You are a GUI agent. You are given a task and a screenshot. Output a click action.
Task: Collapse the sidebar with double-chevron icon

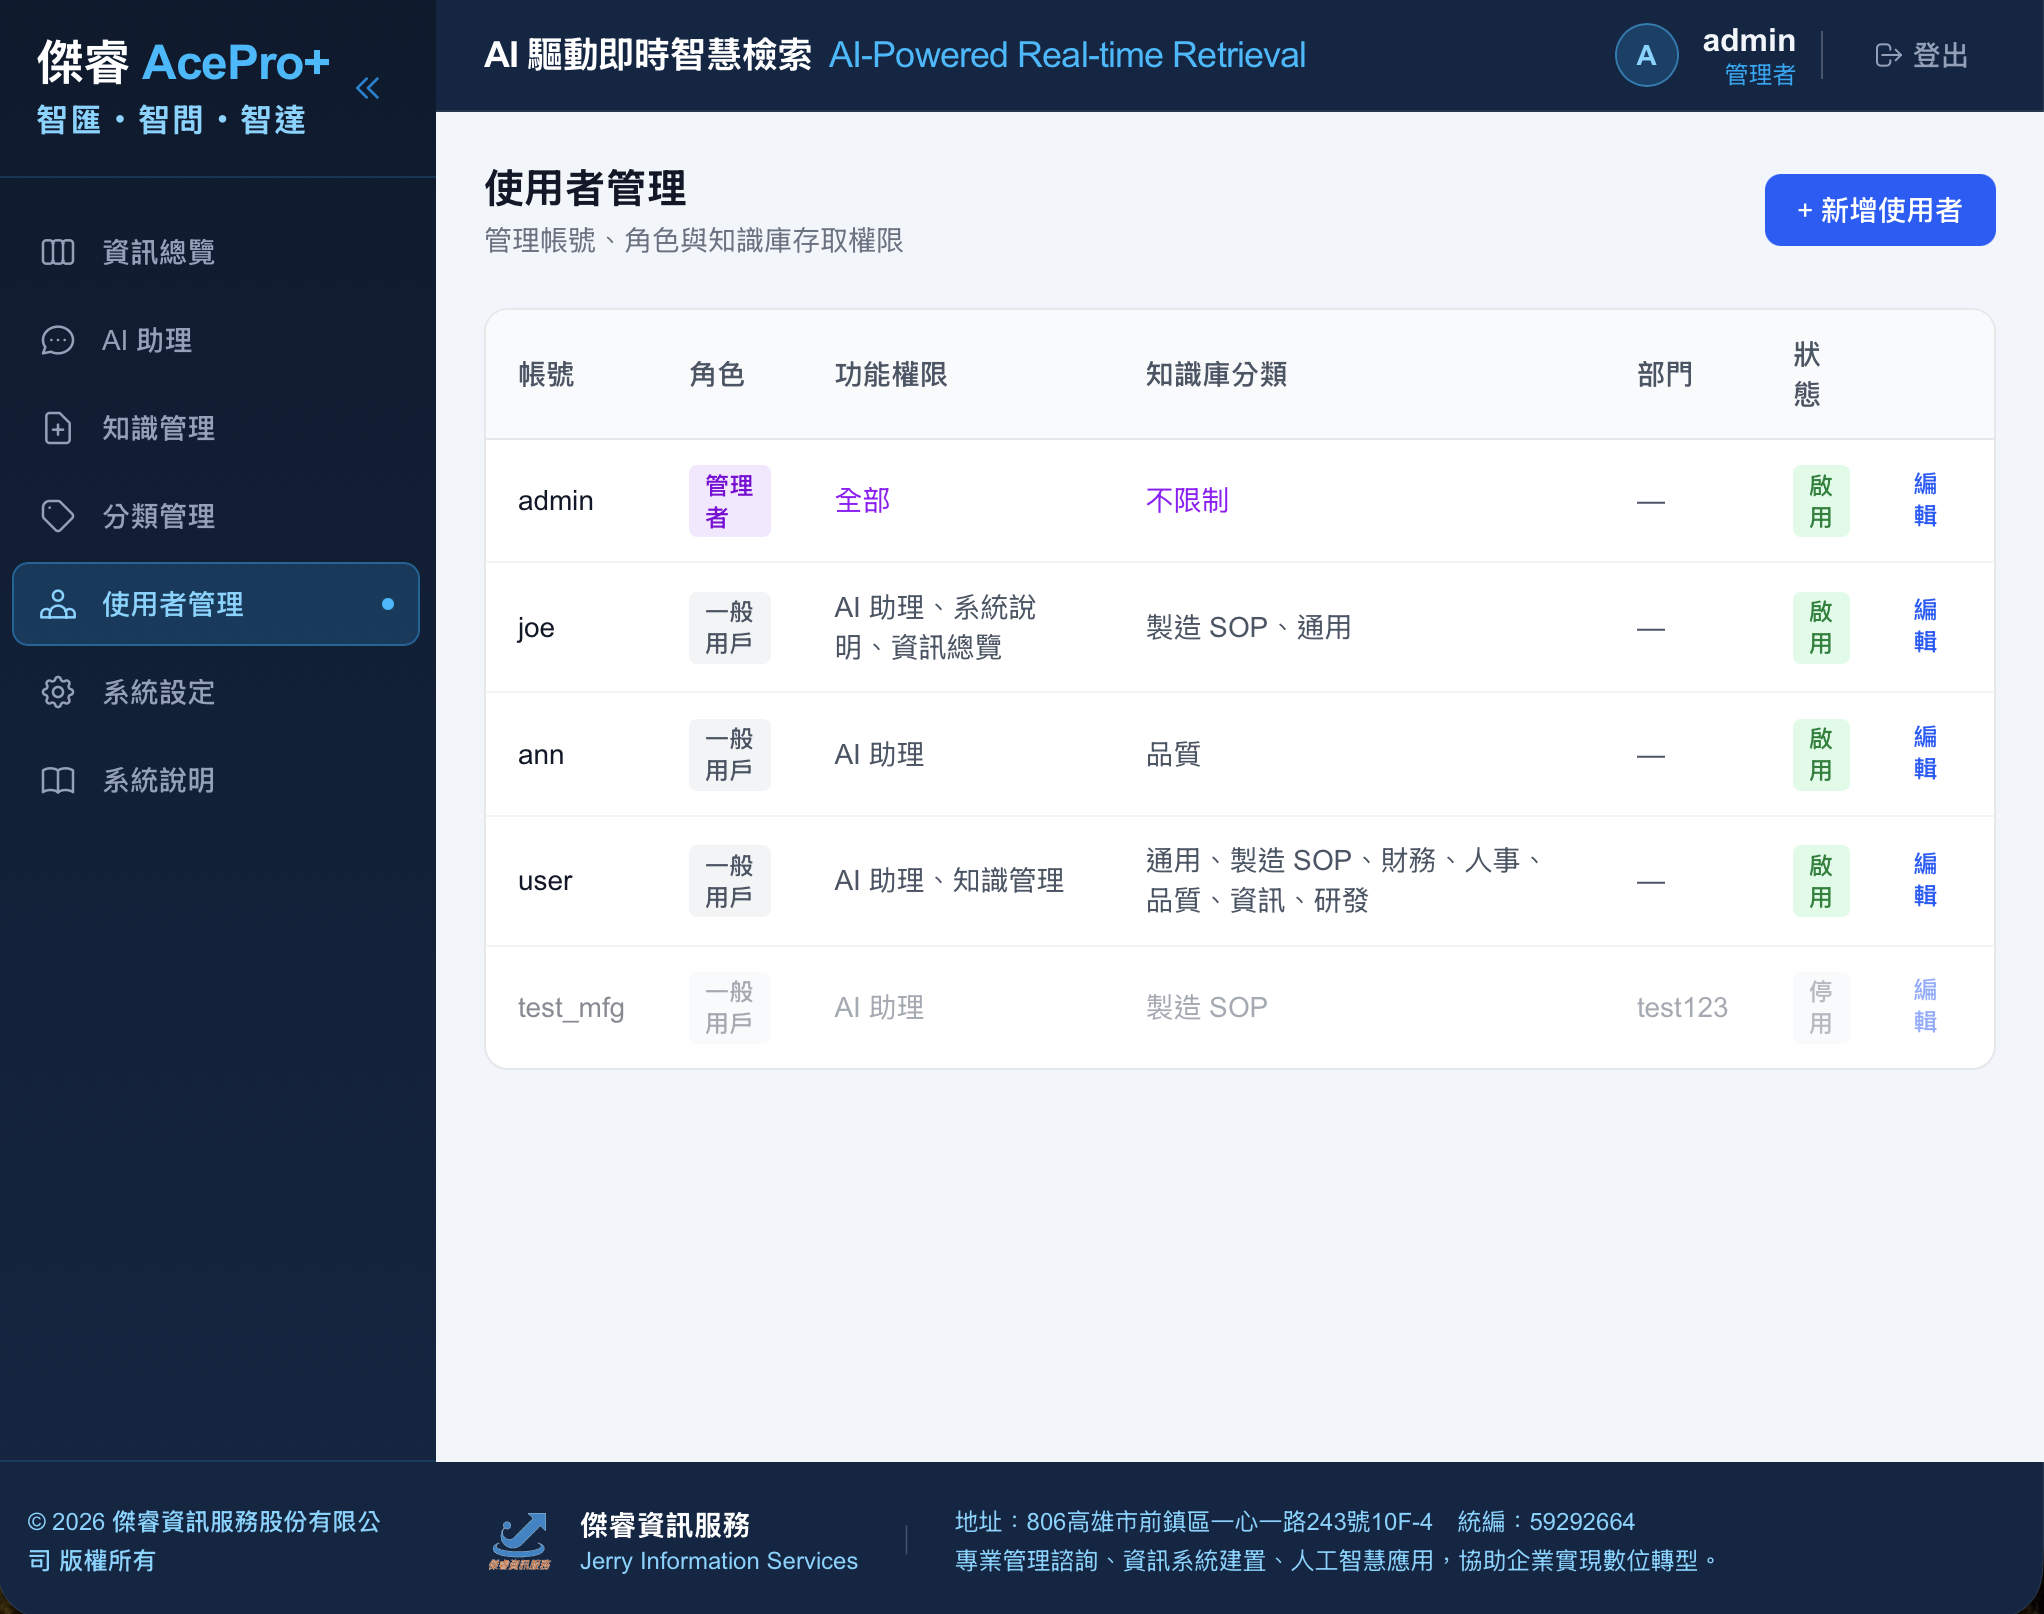point(368,88)
